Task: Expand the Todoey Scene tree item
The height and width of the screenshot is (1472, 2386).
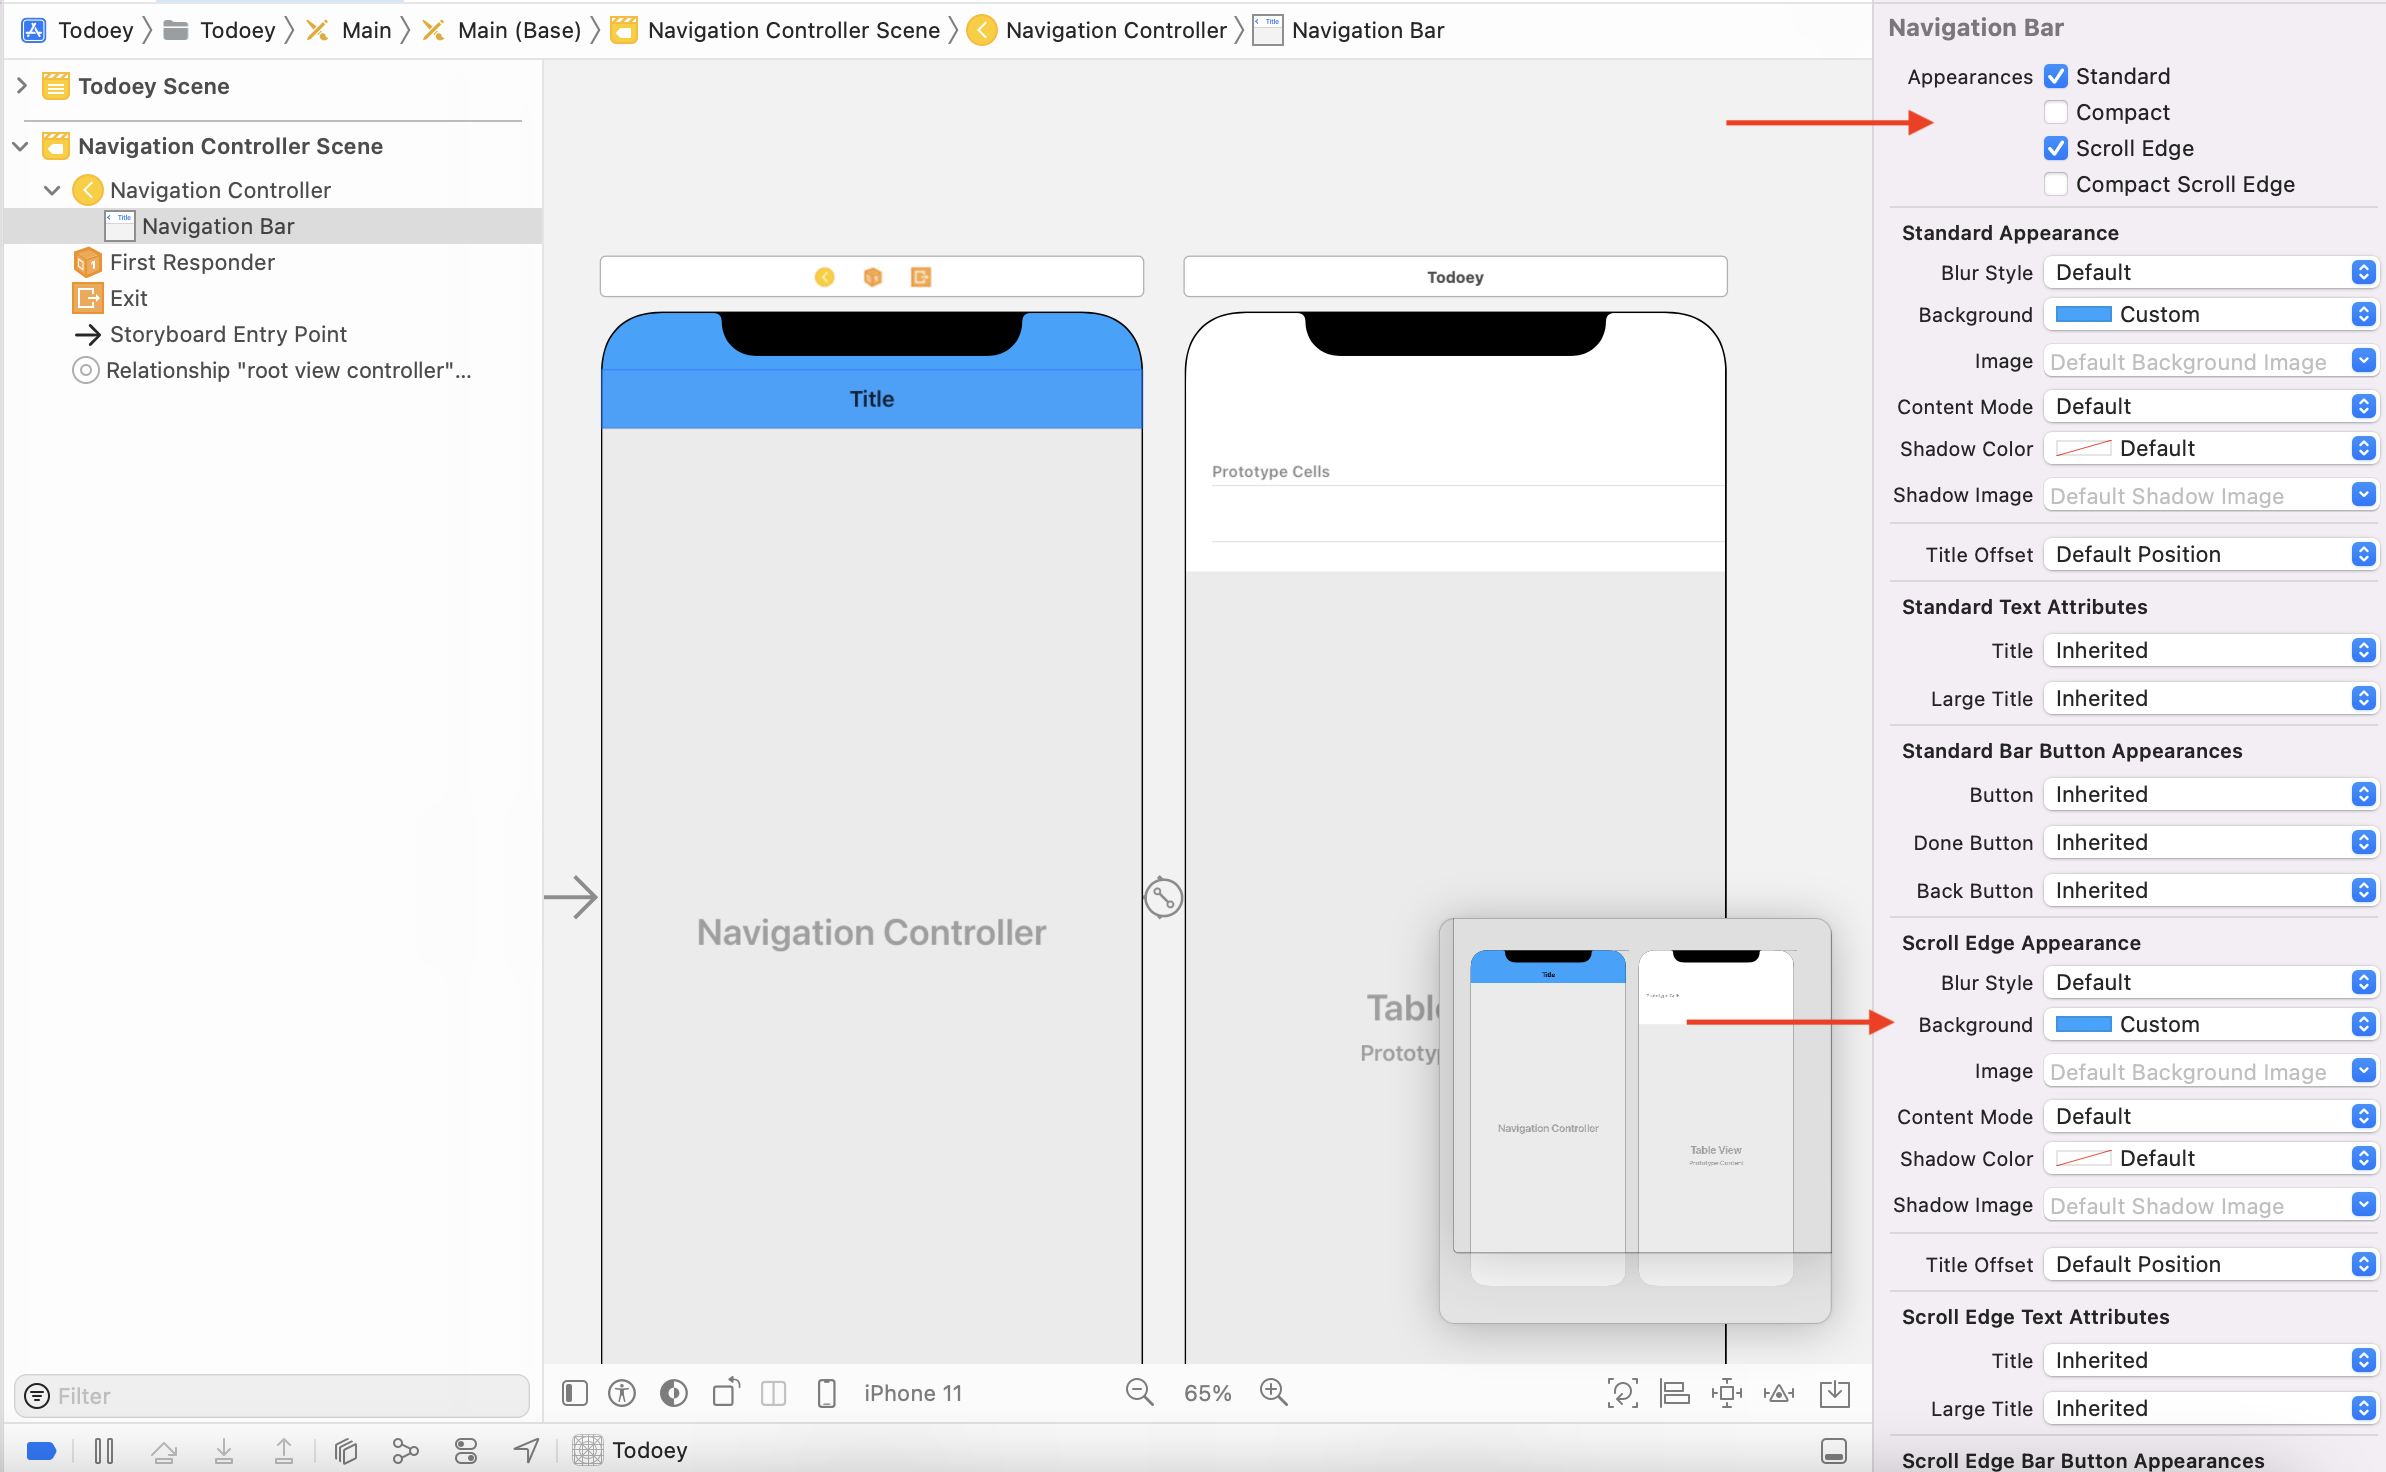Action: coord(22,86)
